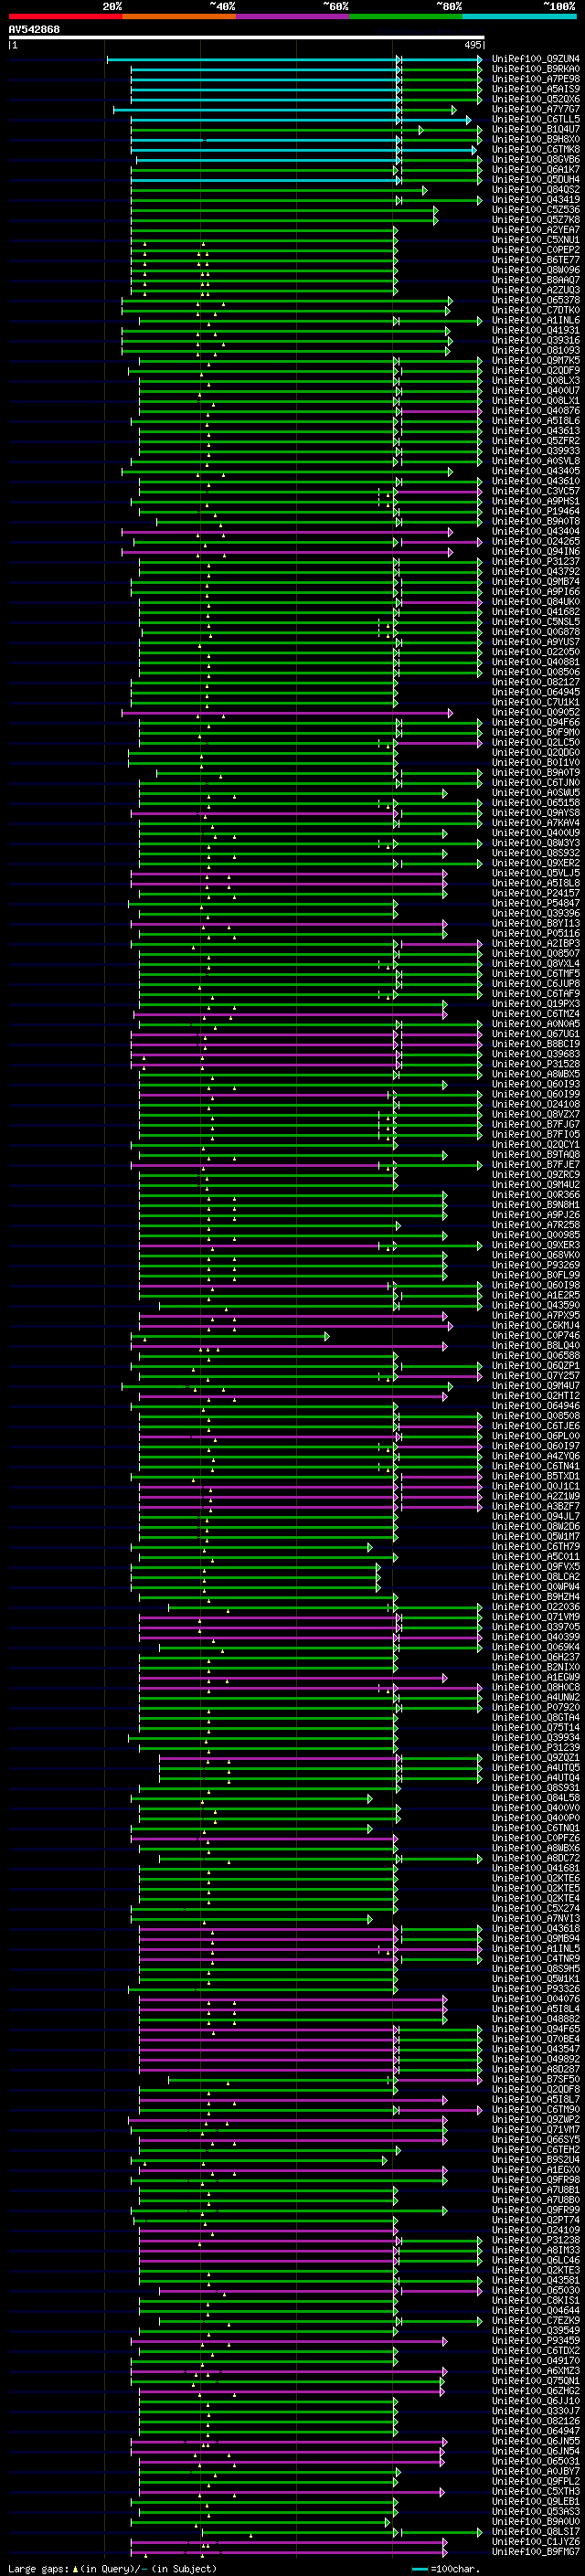585x2576 pixels.
Task: Open hit UniRef100_A5AIS9
Action: (536, 89)
